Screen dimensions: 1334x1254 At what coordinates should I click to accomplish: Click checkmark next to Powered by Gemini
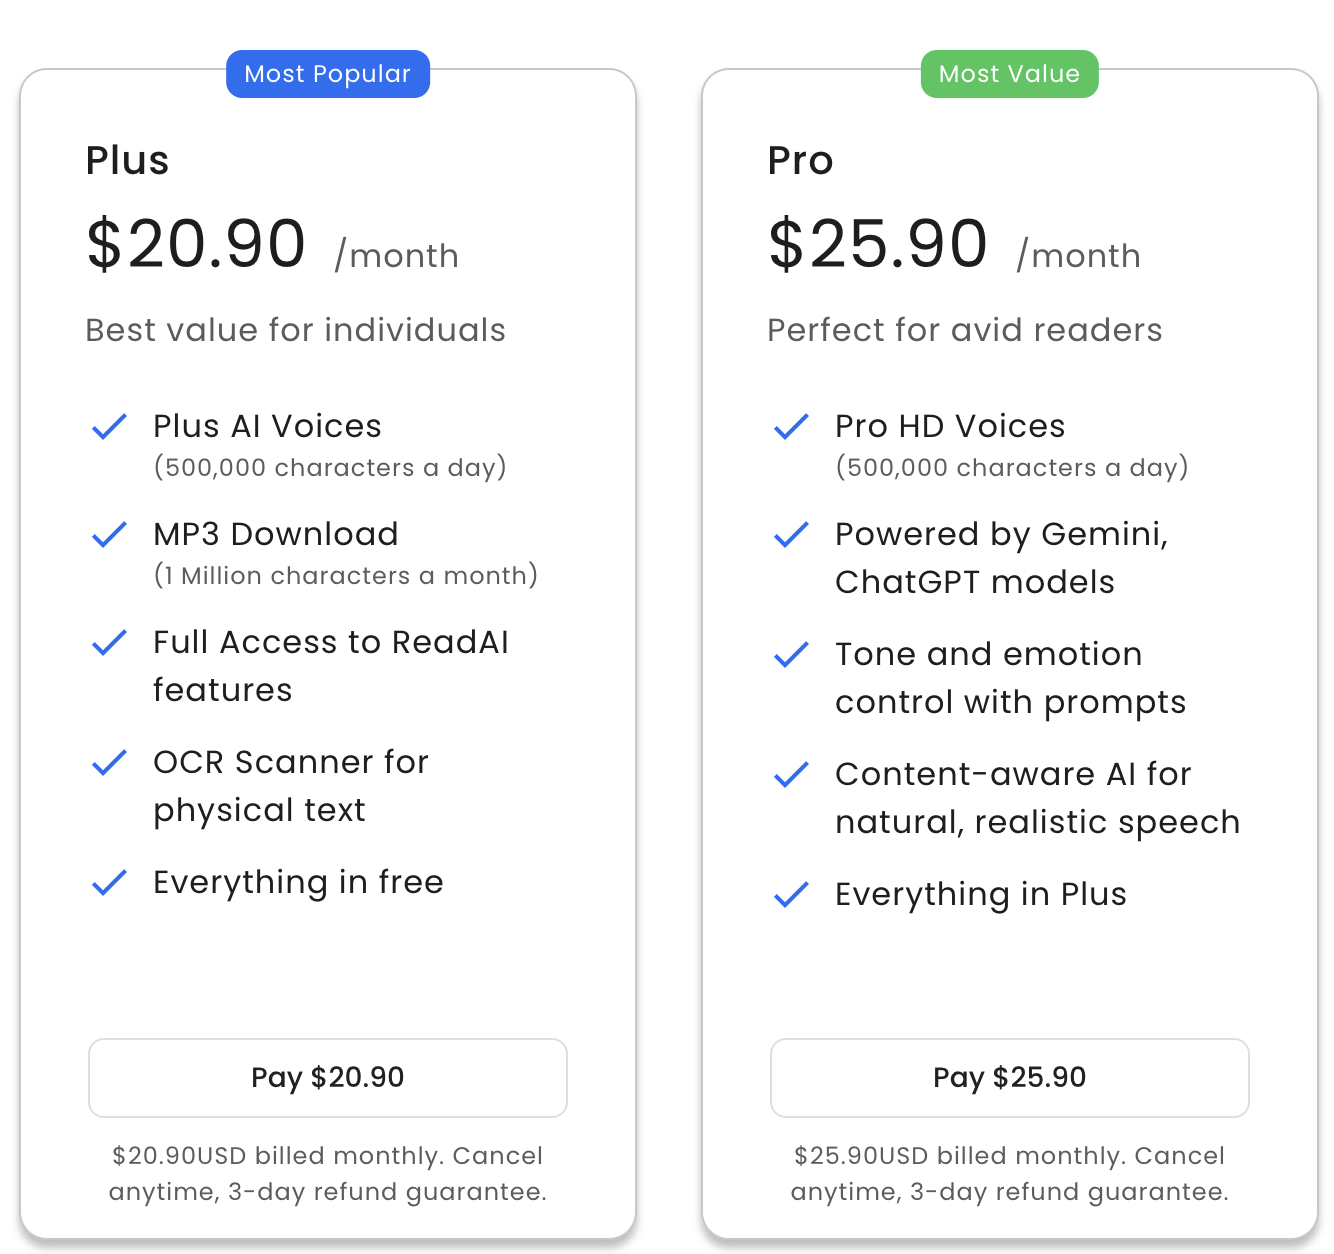pos(791,535)
